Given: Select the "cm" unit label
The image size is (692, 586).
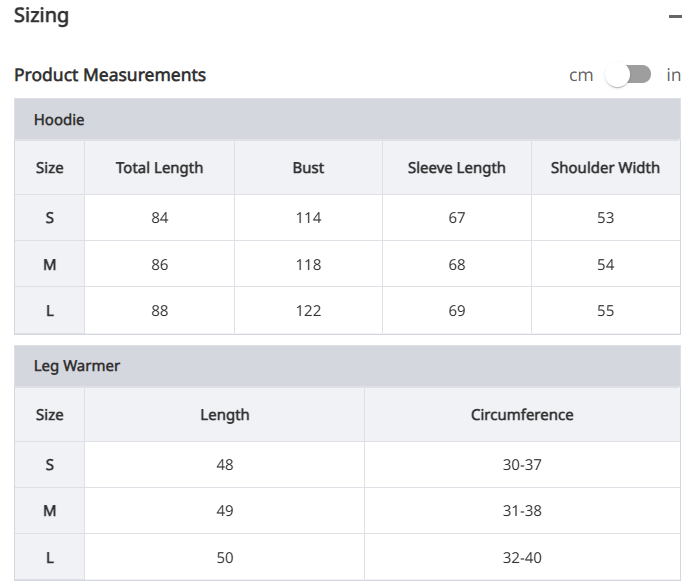Looking at the screenshot, I should [x=581, y=75].
